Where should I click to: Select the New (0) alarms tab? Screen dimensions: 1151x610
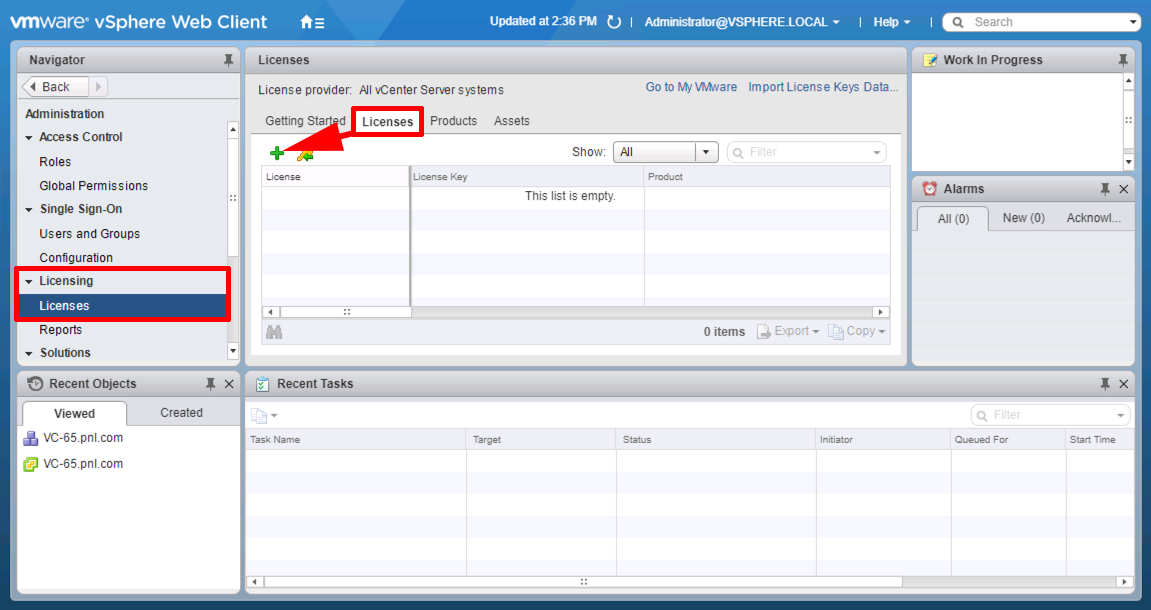click(x=1023, y=218)
